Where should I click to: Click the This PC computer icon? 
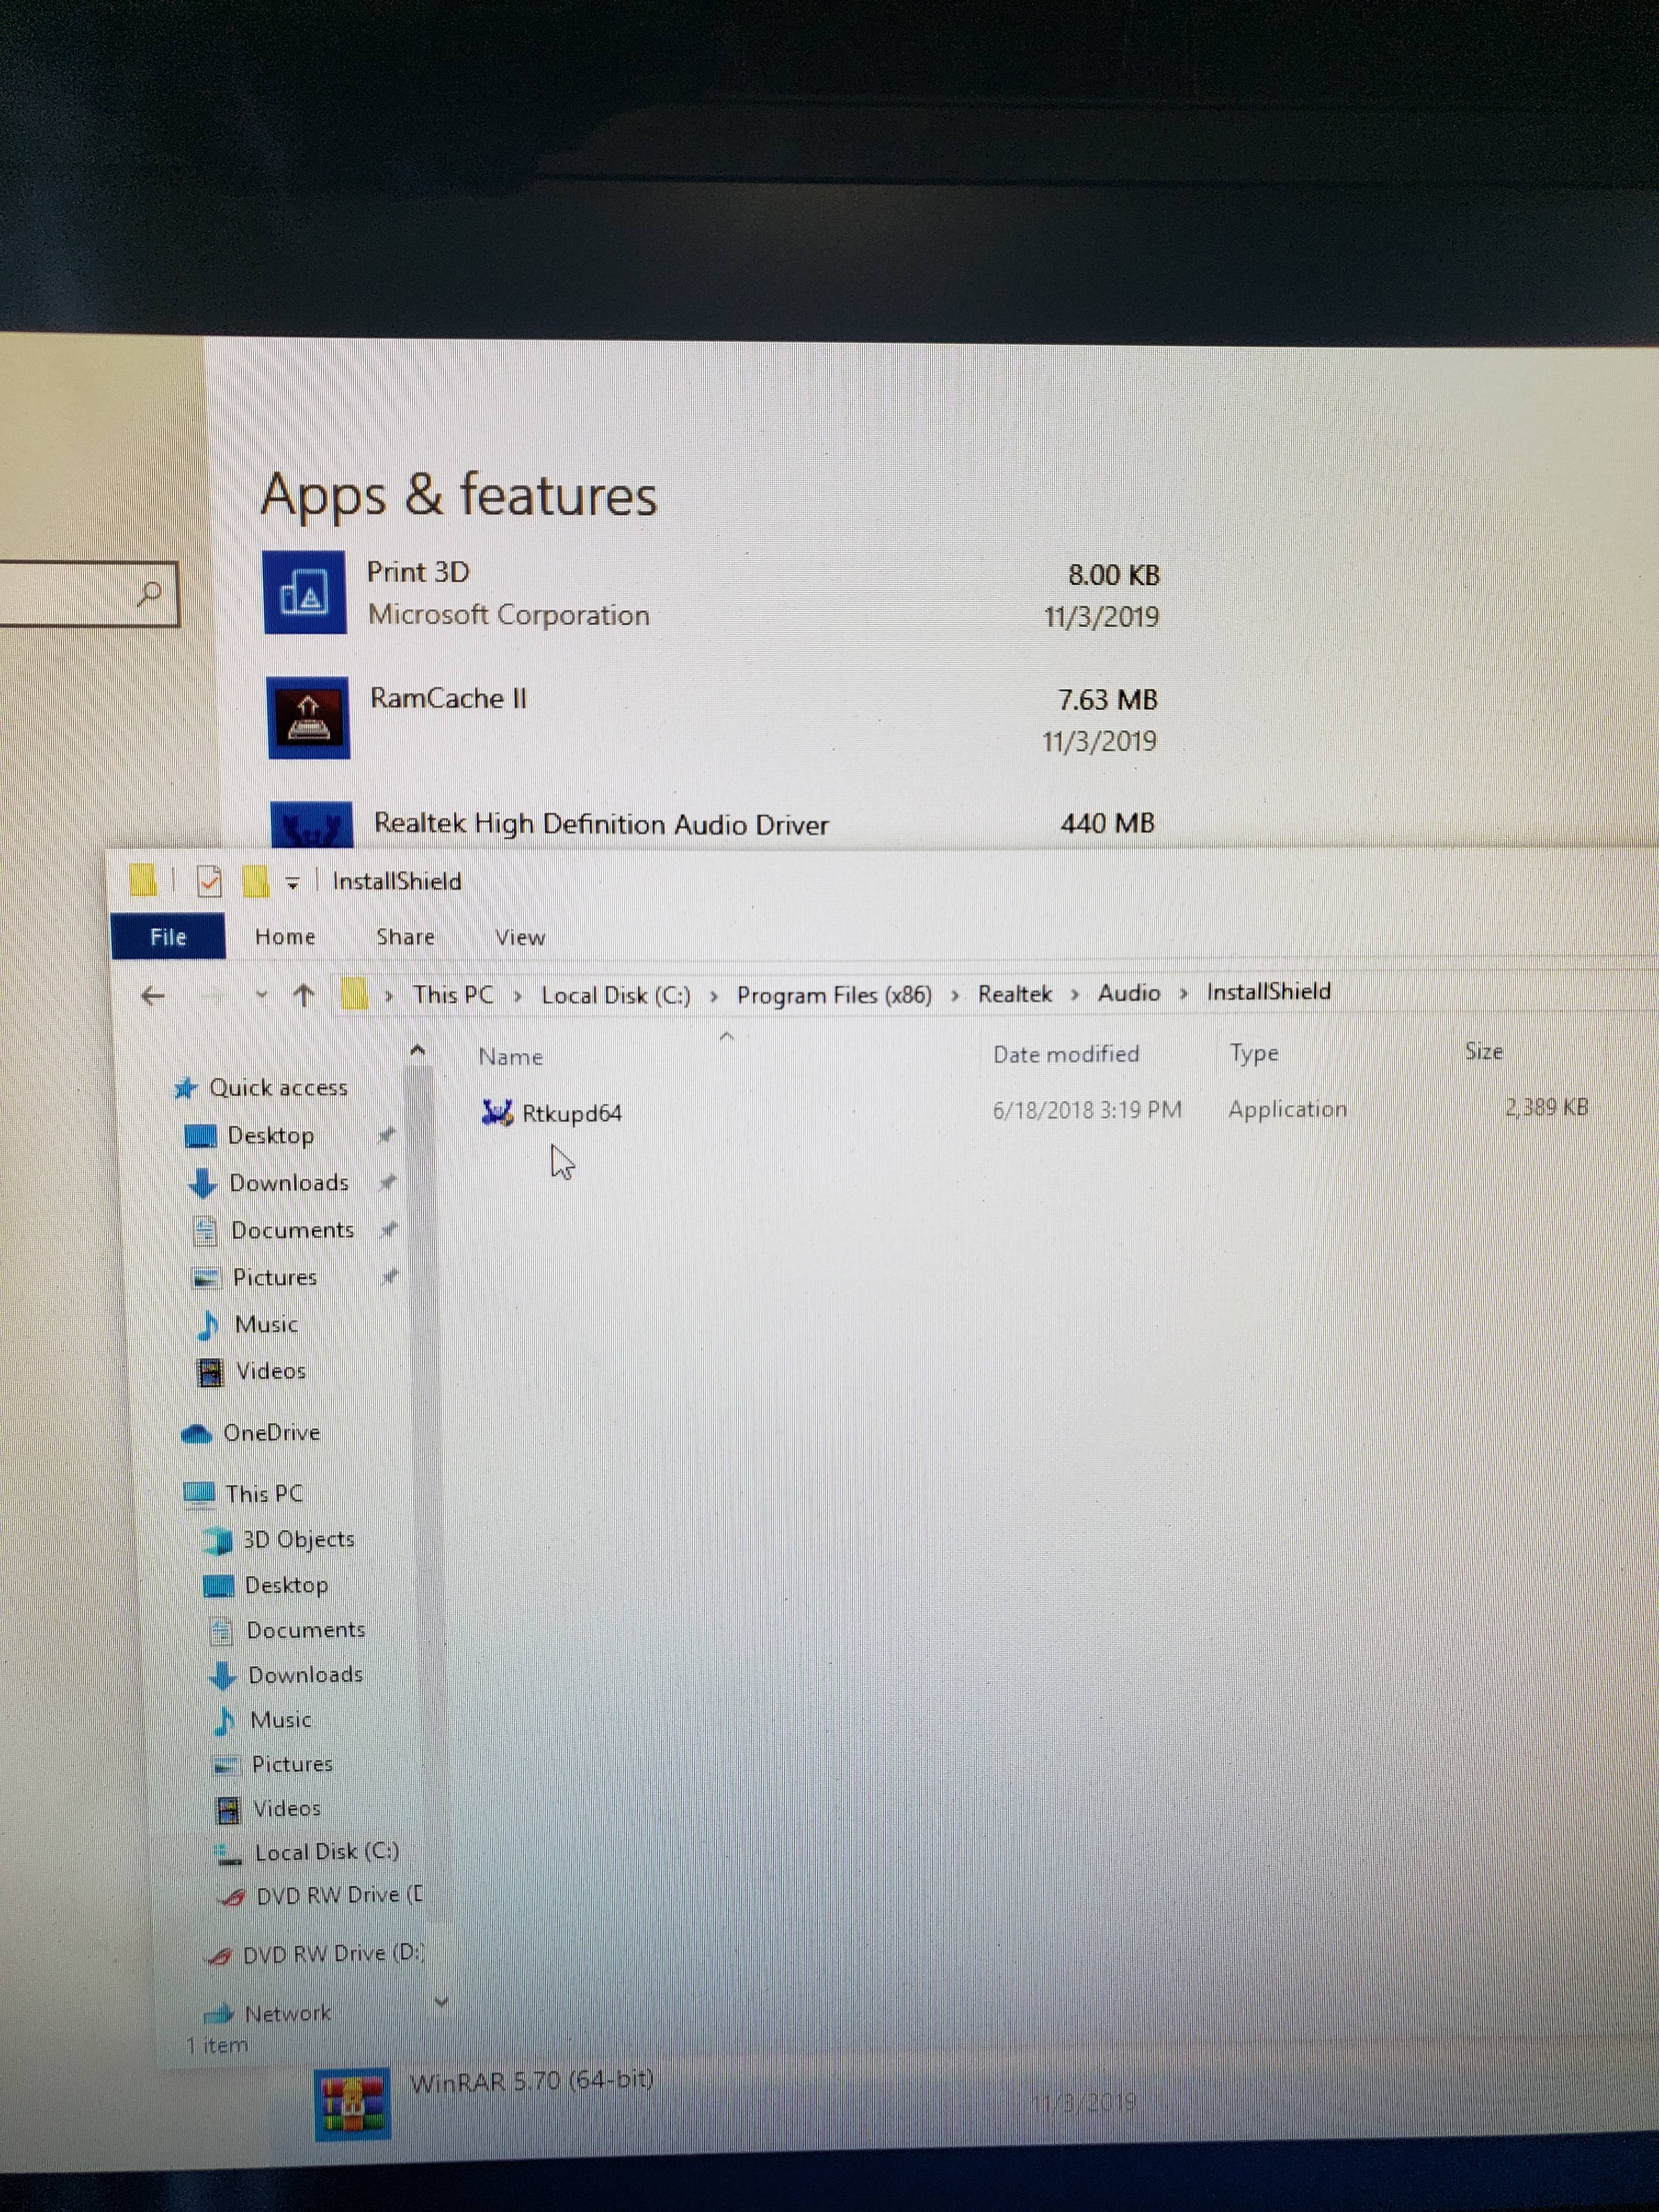(x=200, y=1494)
